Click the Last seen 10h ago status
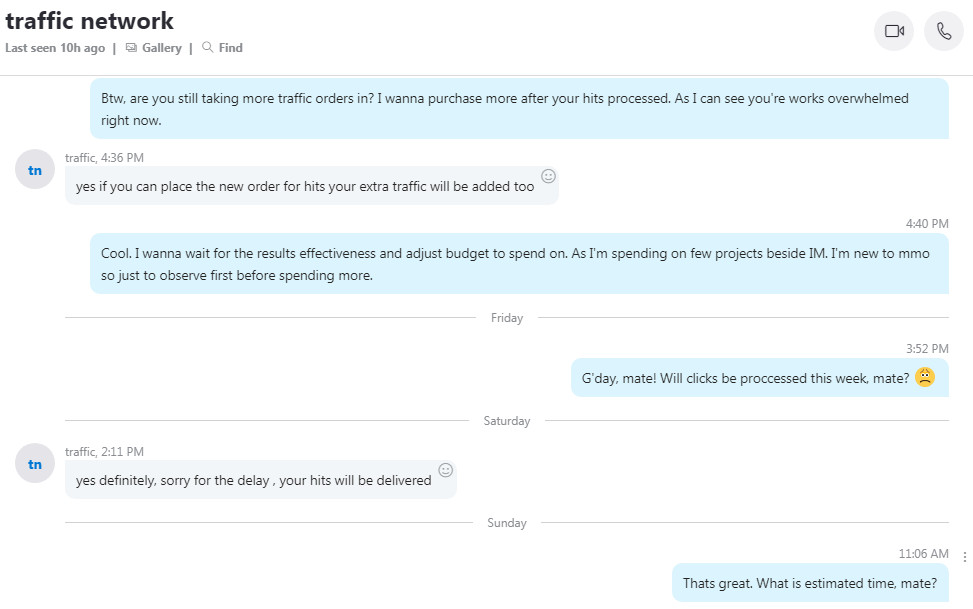This screenshot has height=609, width=973. (x=55, y=48)
